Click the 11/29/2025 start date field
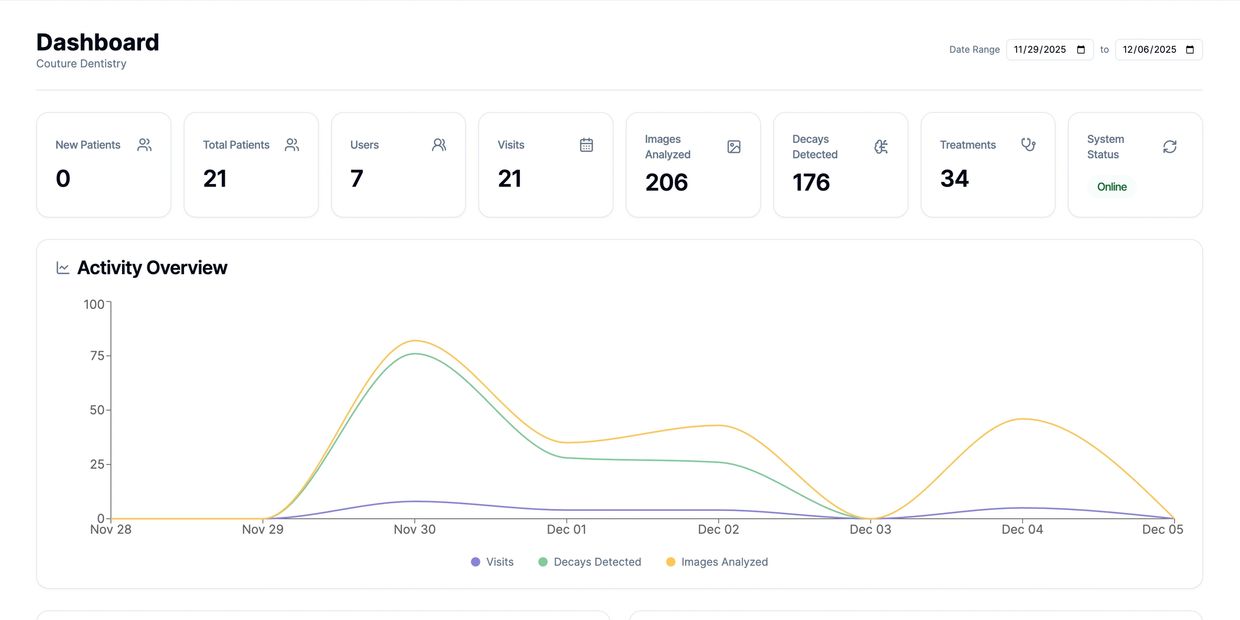 tap(1050, 50)
